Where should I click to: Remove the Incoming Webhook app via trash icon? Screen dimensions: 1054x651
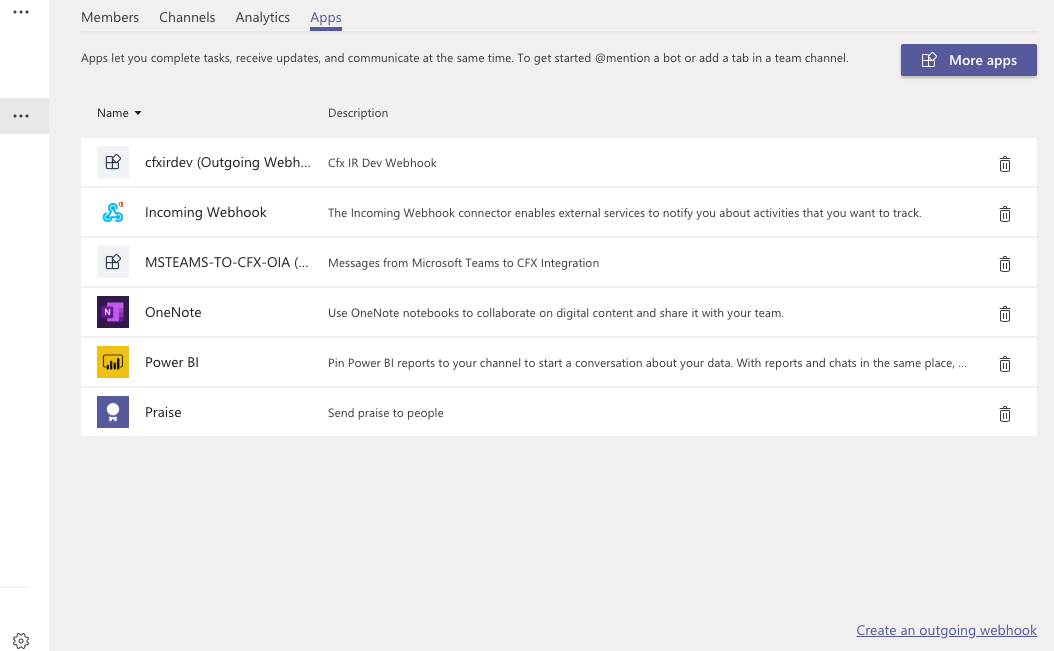[1005, 214]
